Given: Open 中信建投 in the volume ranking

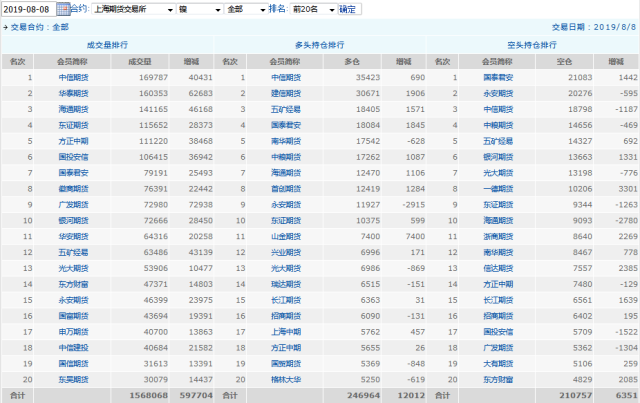Looking at the screenshot, I should tap(73, 348).
